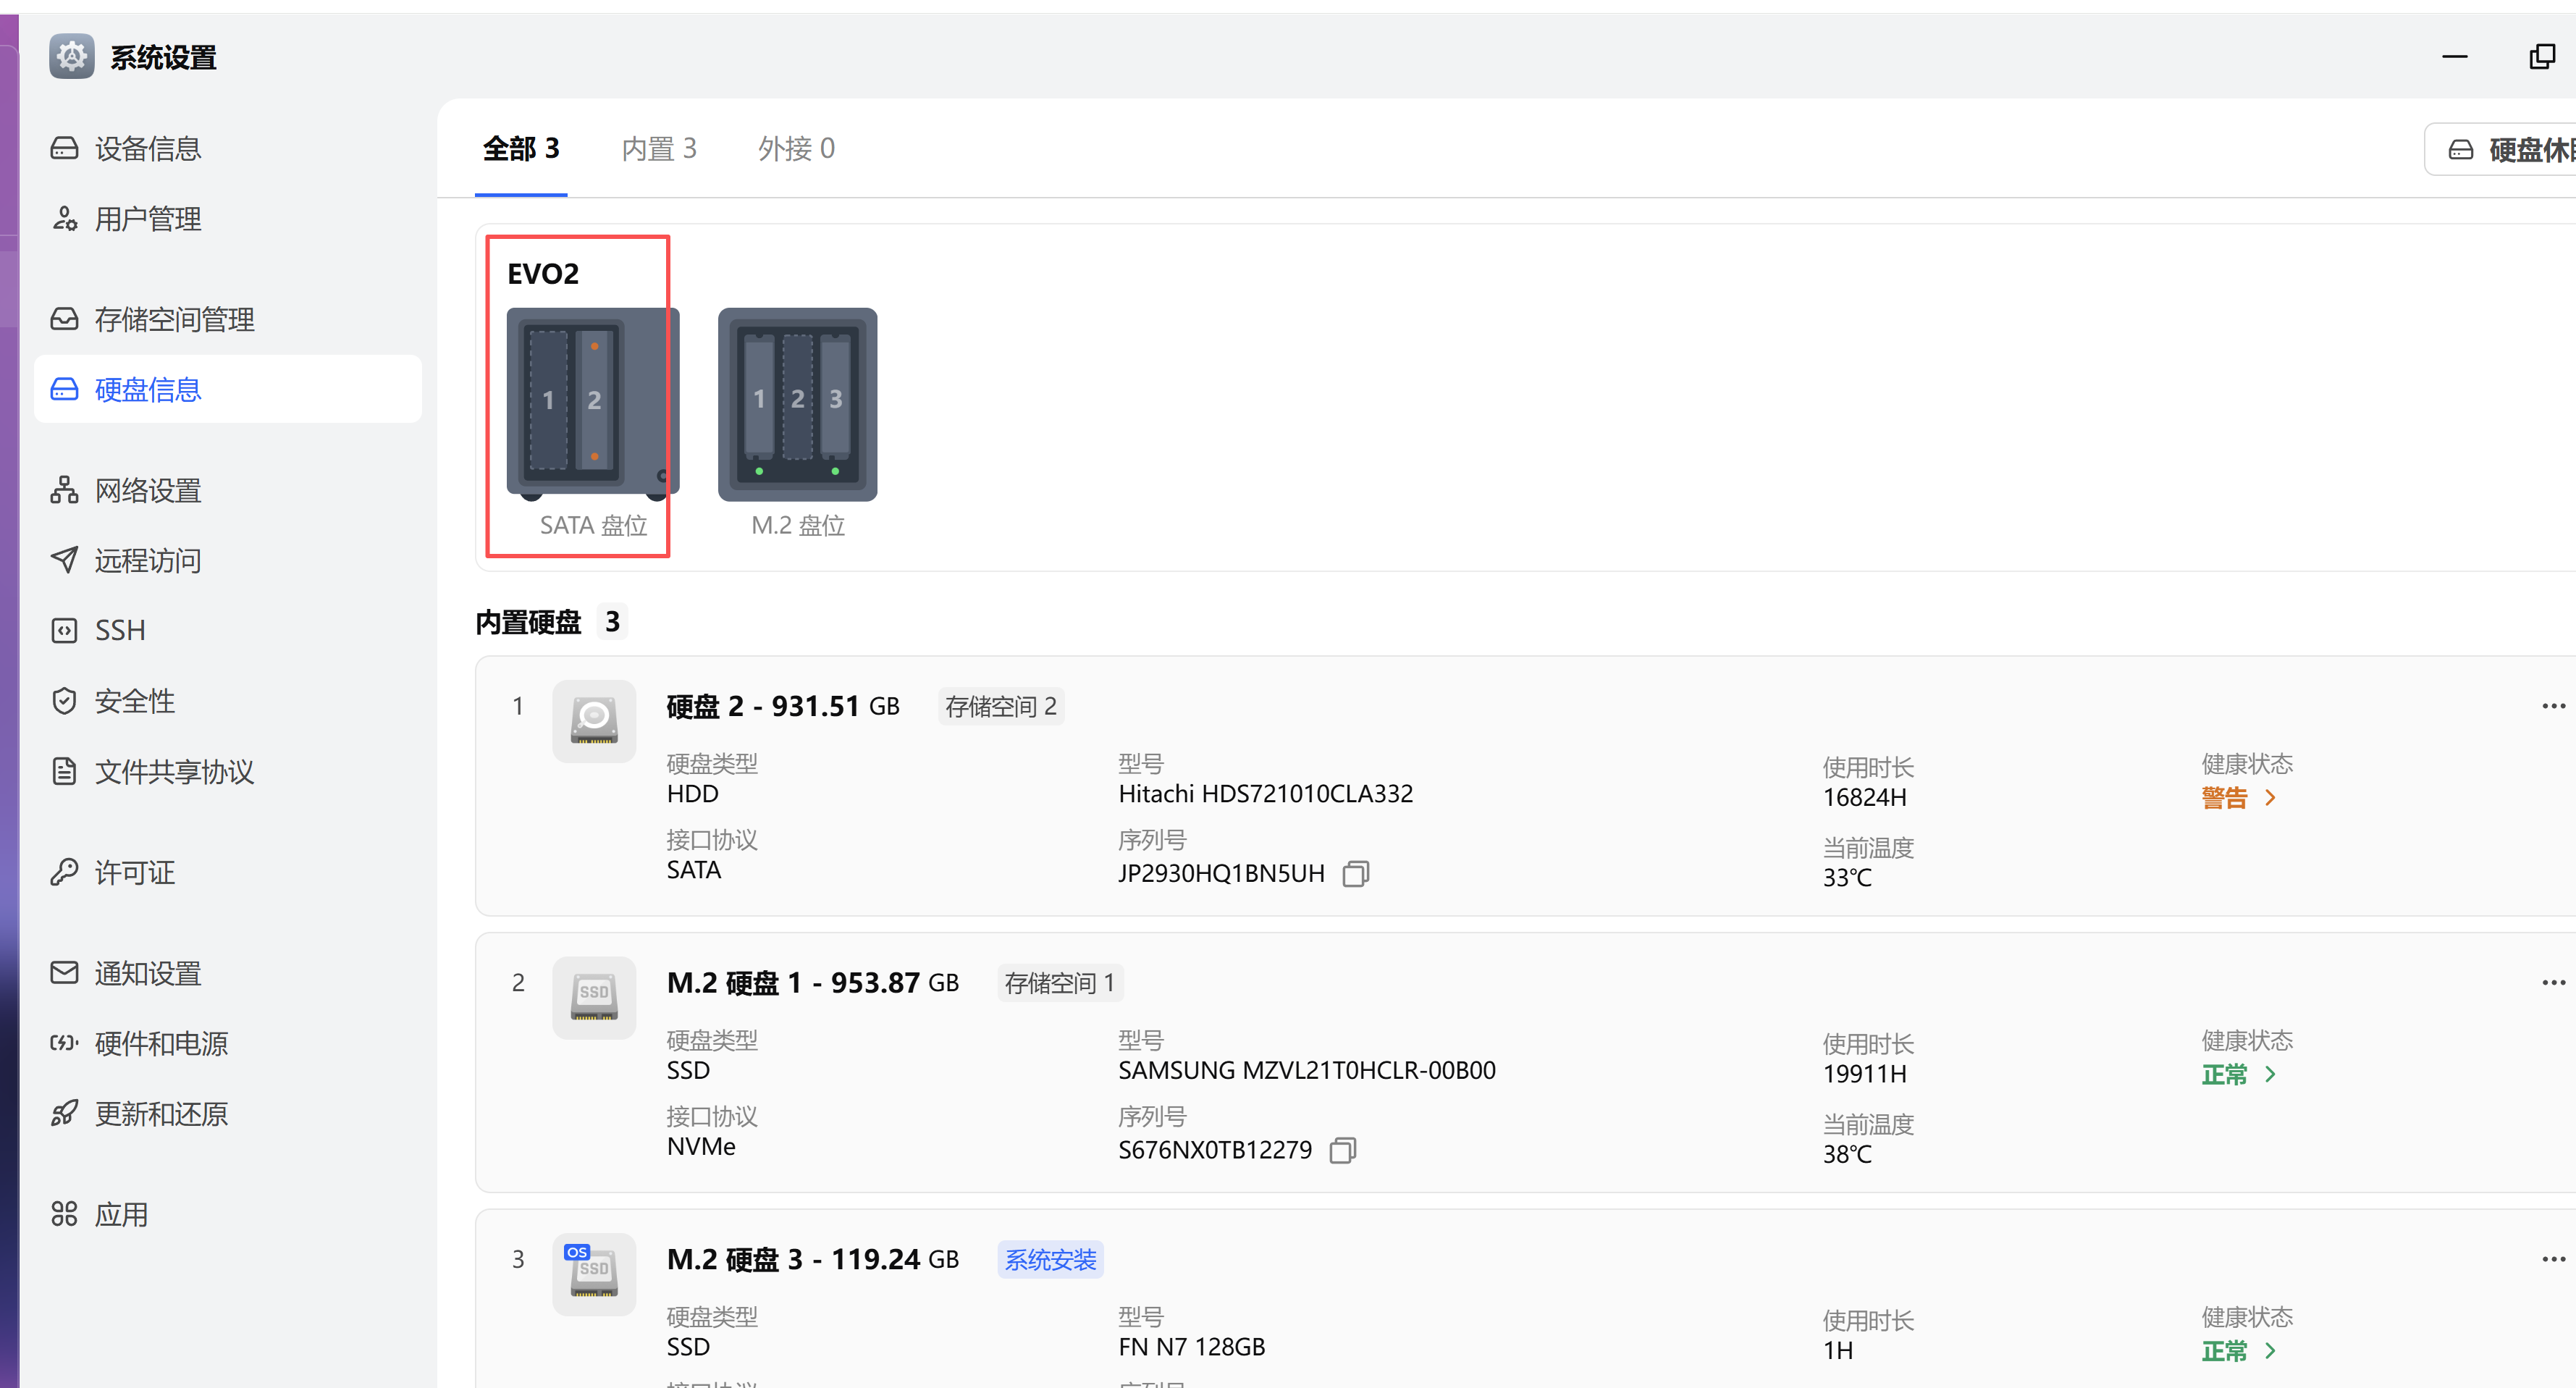Open 存储空间管理 settings
The height and width of the screenshot is (1388, 2576).
pos(174,319)
